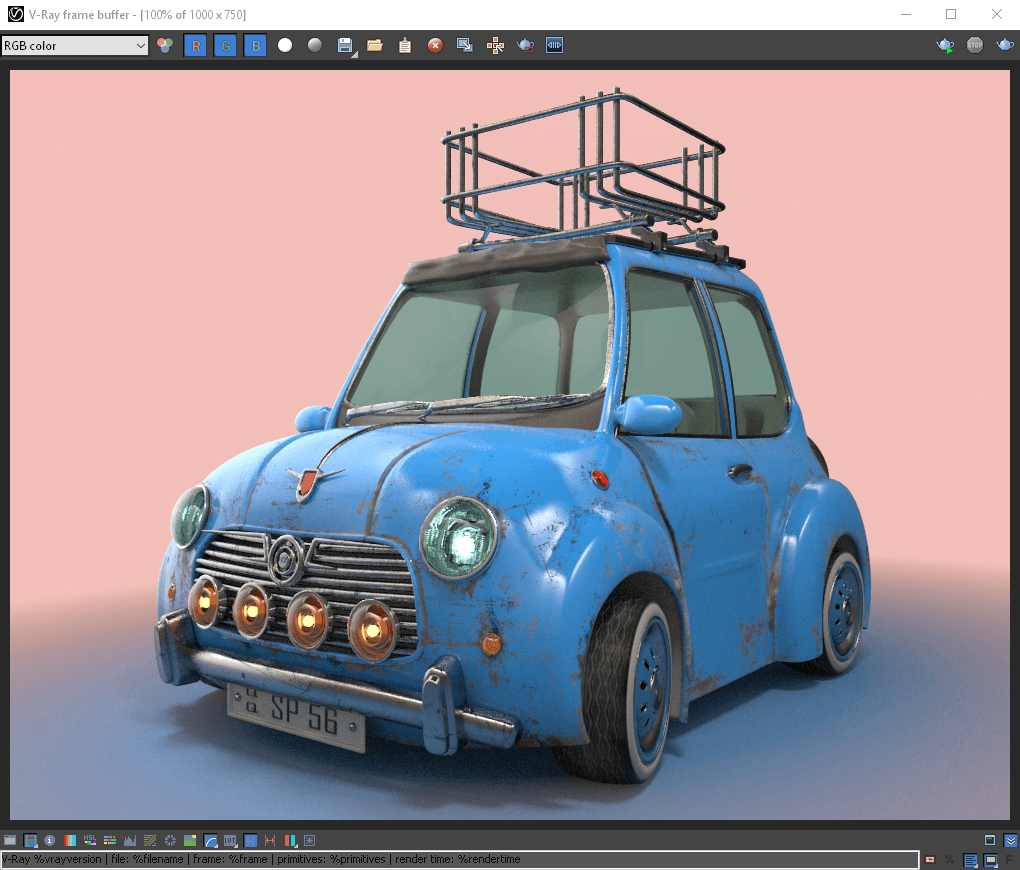Open the LUT correction control
Viewport: 1020px width, 870px height.
coord(230,840)
